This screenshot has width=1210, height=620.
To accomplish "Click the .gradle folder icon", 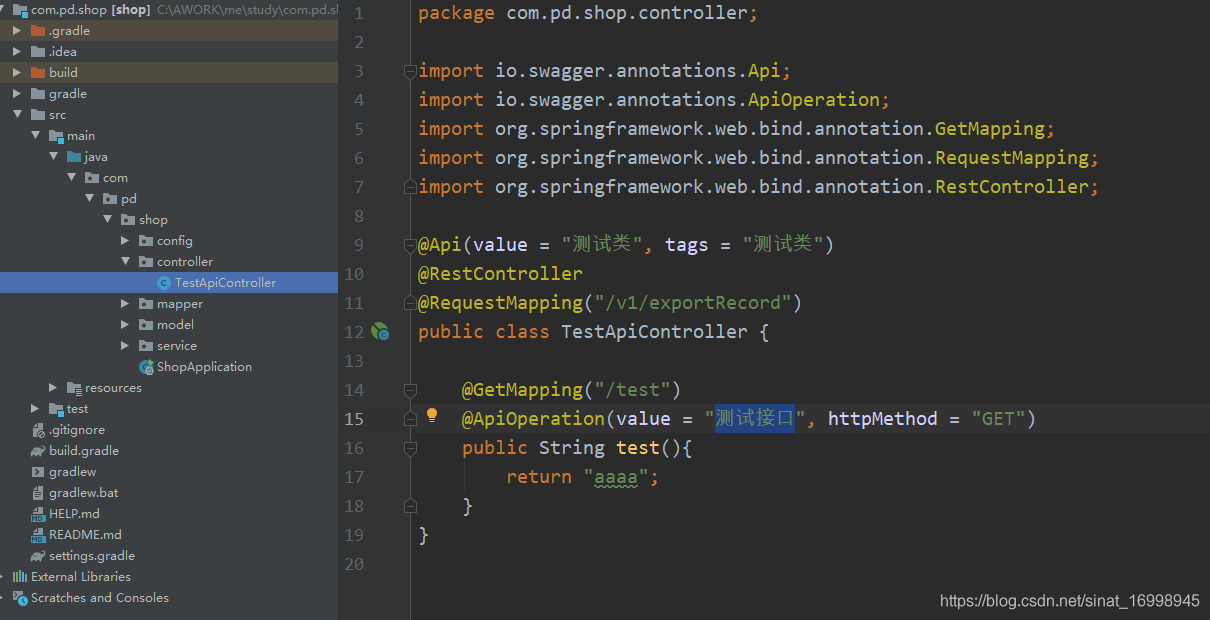I will tap(38, 31).
